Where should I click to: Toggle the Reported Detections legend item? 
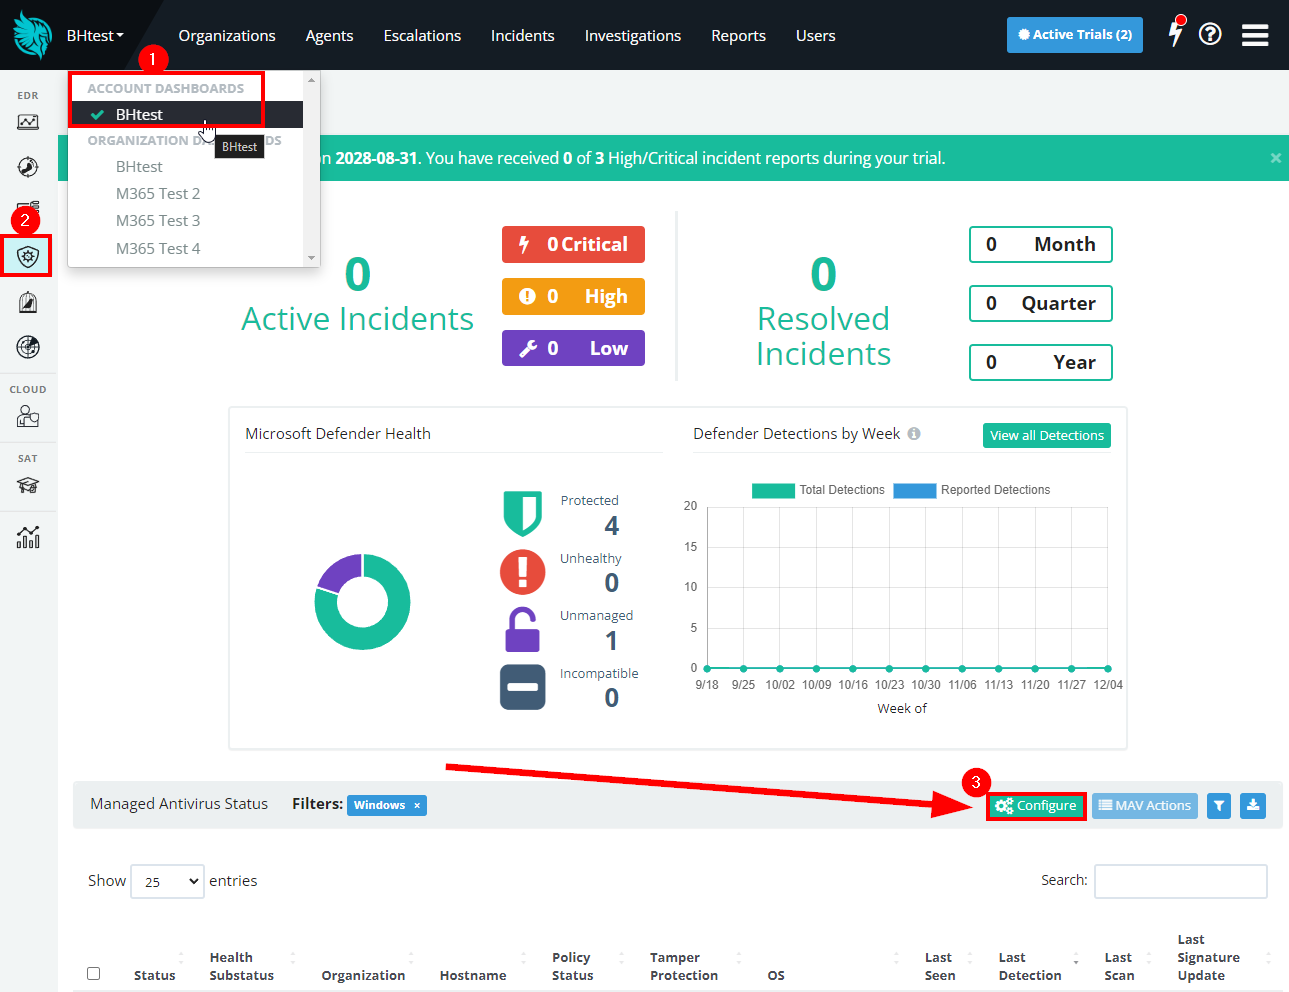coord(971,490)
